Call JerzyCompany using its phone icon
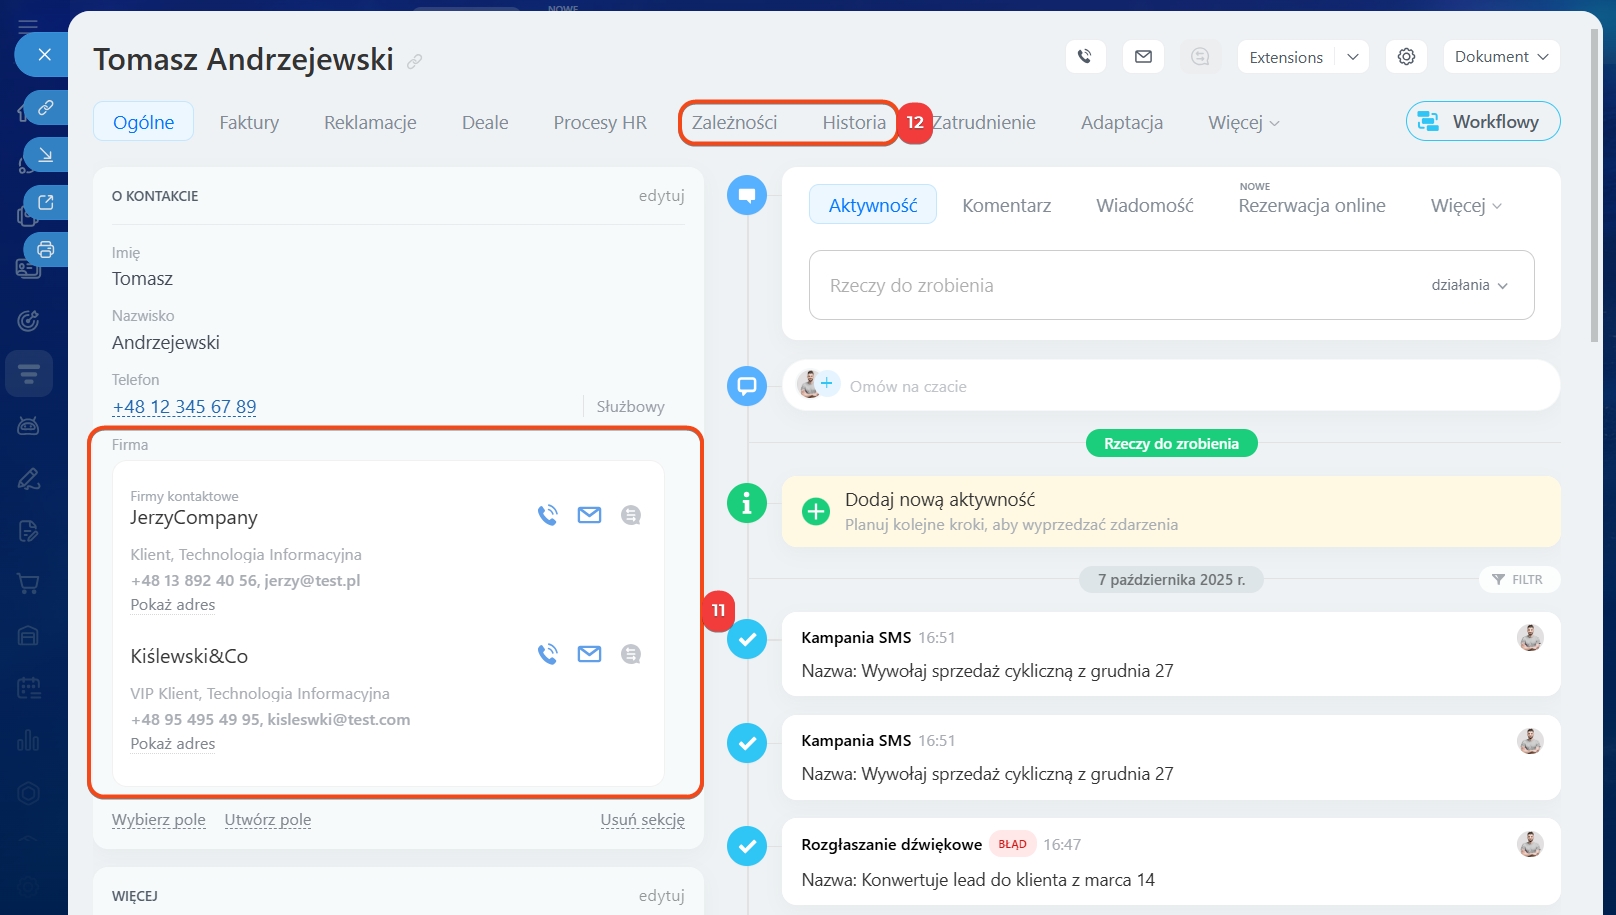 [547, 515]
